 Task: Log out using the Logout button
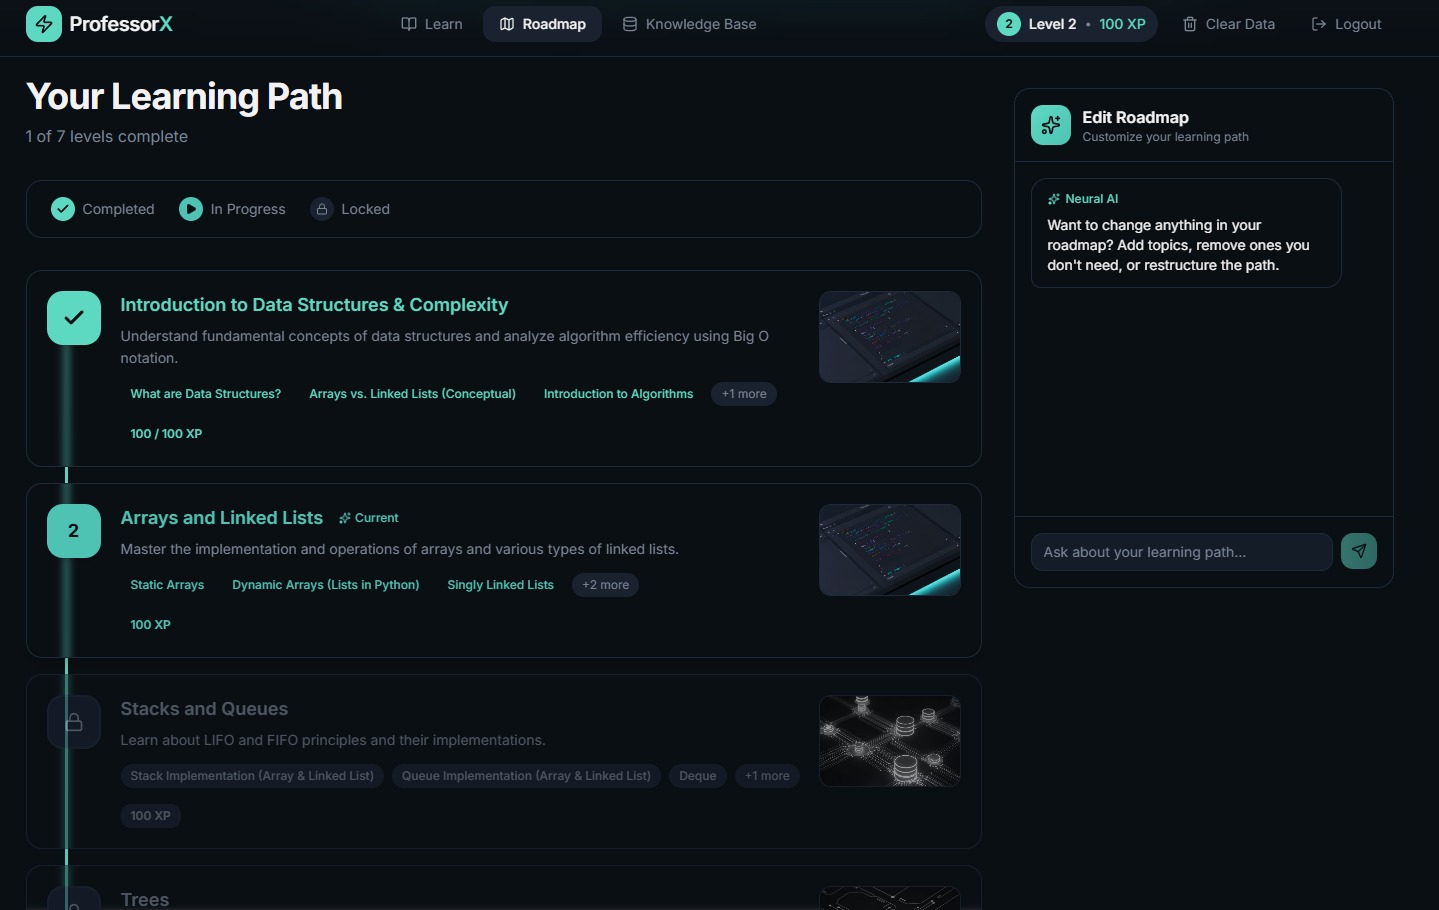click(1346, 24)
